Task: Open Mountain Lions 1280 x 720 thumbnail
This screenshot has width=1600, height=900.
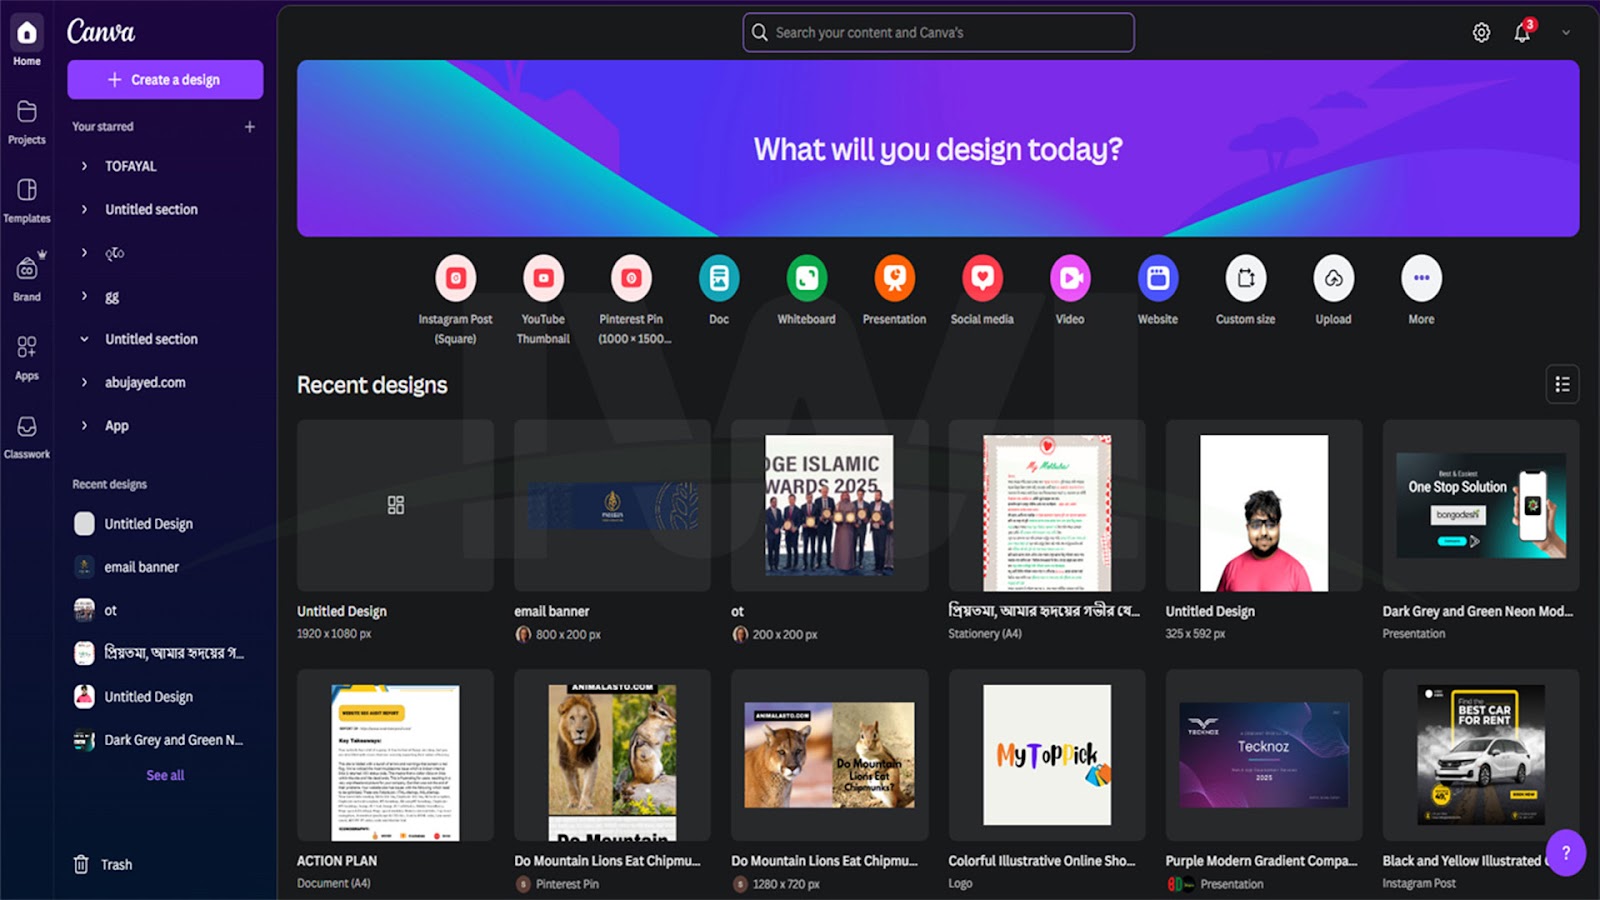Action: [x=829, y=755]
